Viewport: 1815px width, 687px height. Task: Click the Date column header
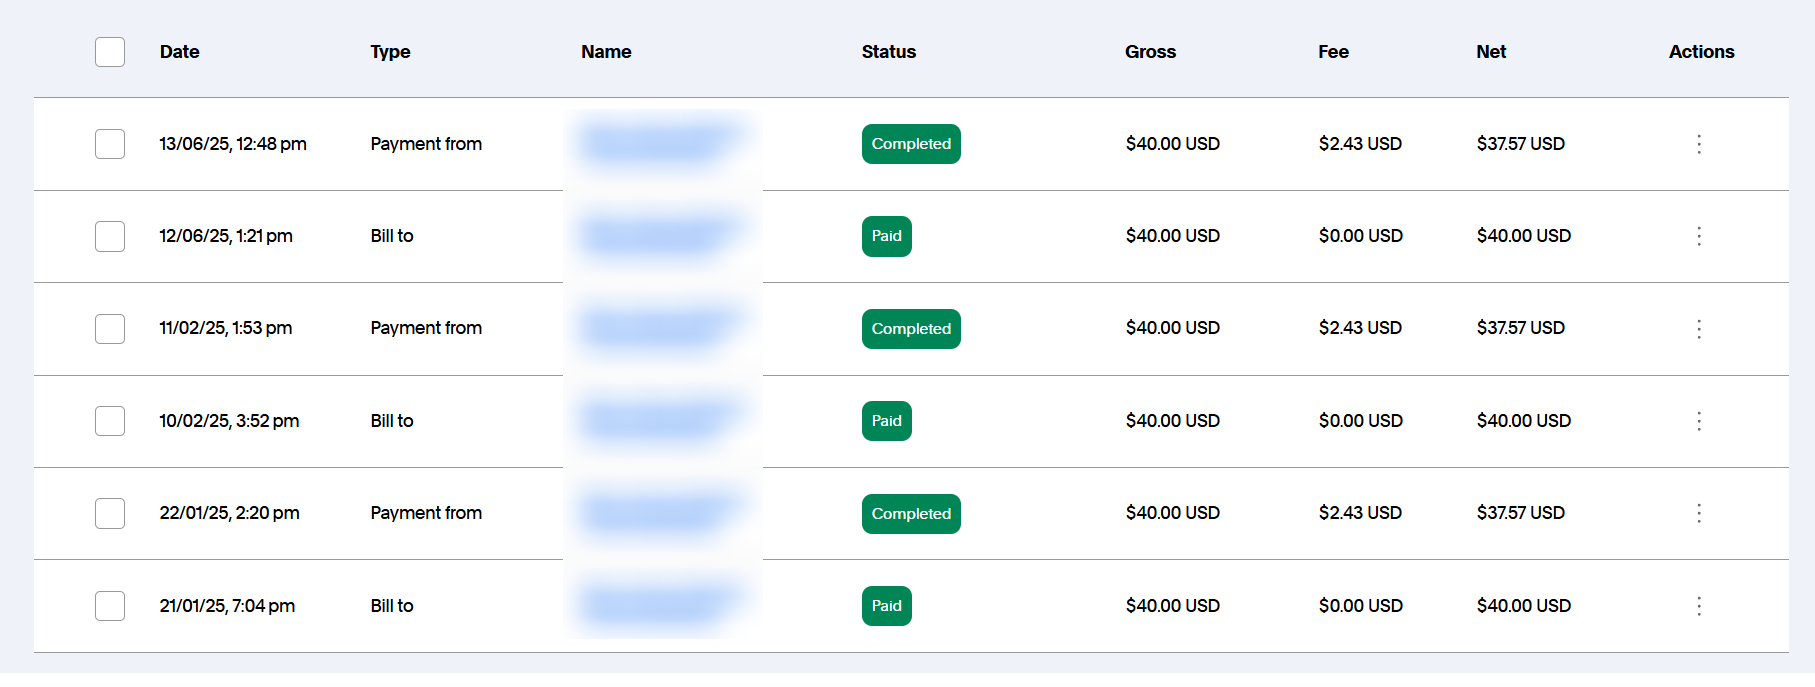point(179,52)
